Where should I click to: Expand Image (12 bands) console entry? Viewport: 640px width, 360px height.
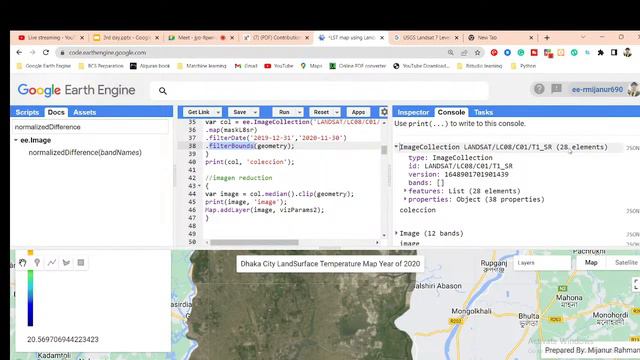[396, 233]
